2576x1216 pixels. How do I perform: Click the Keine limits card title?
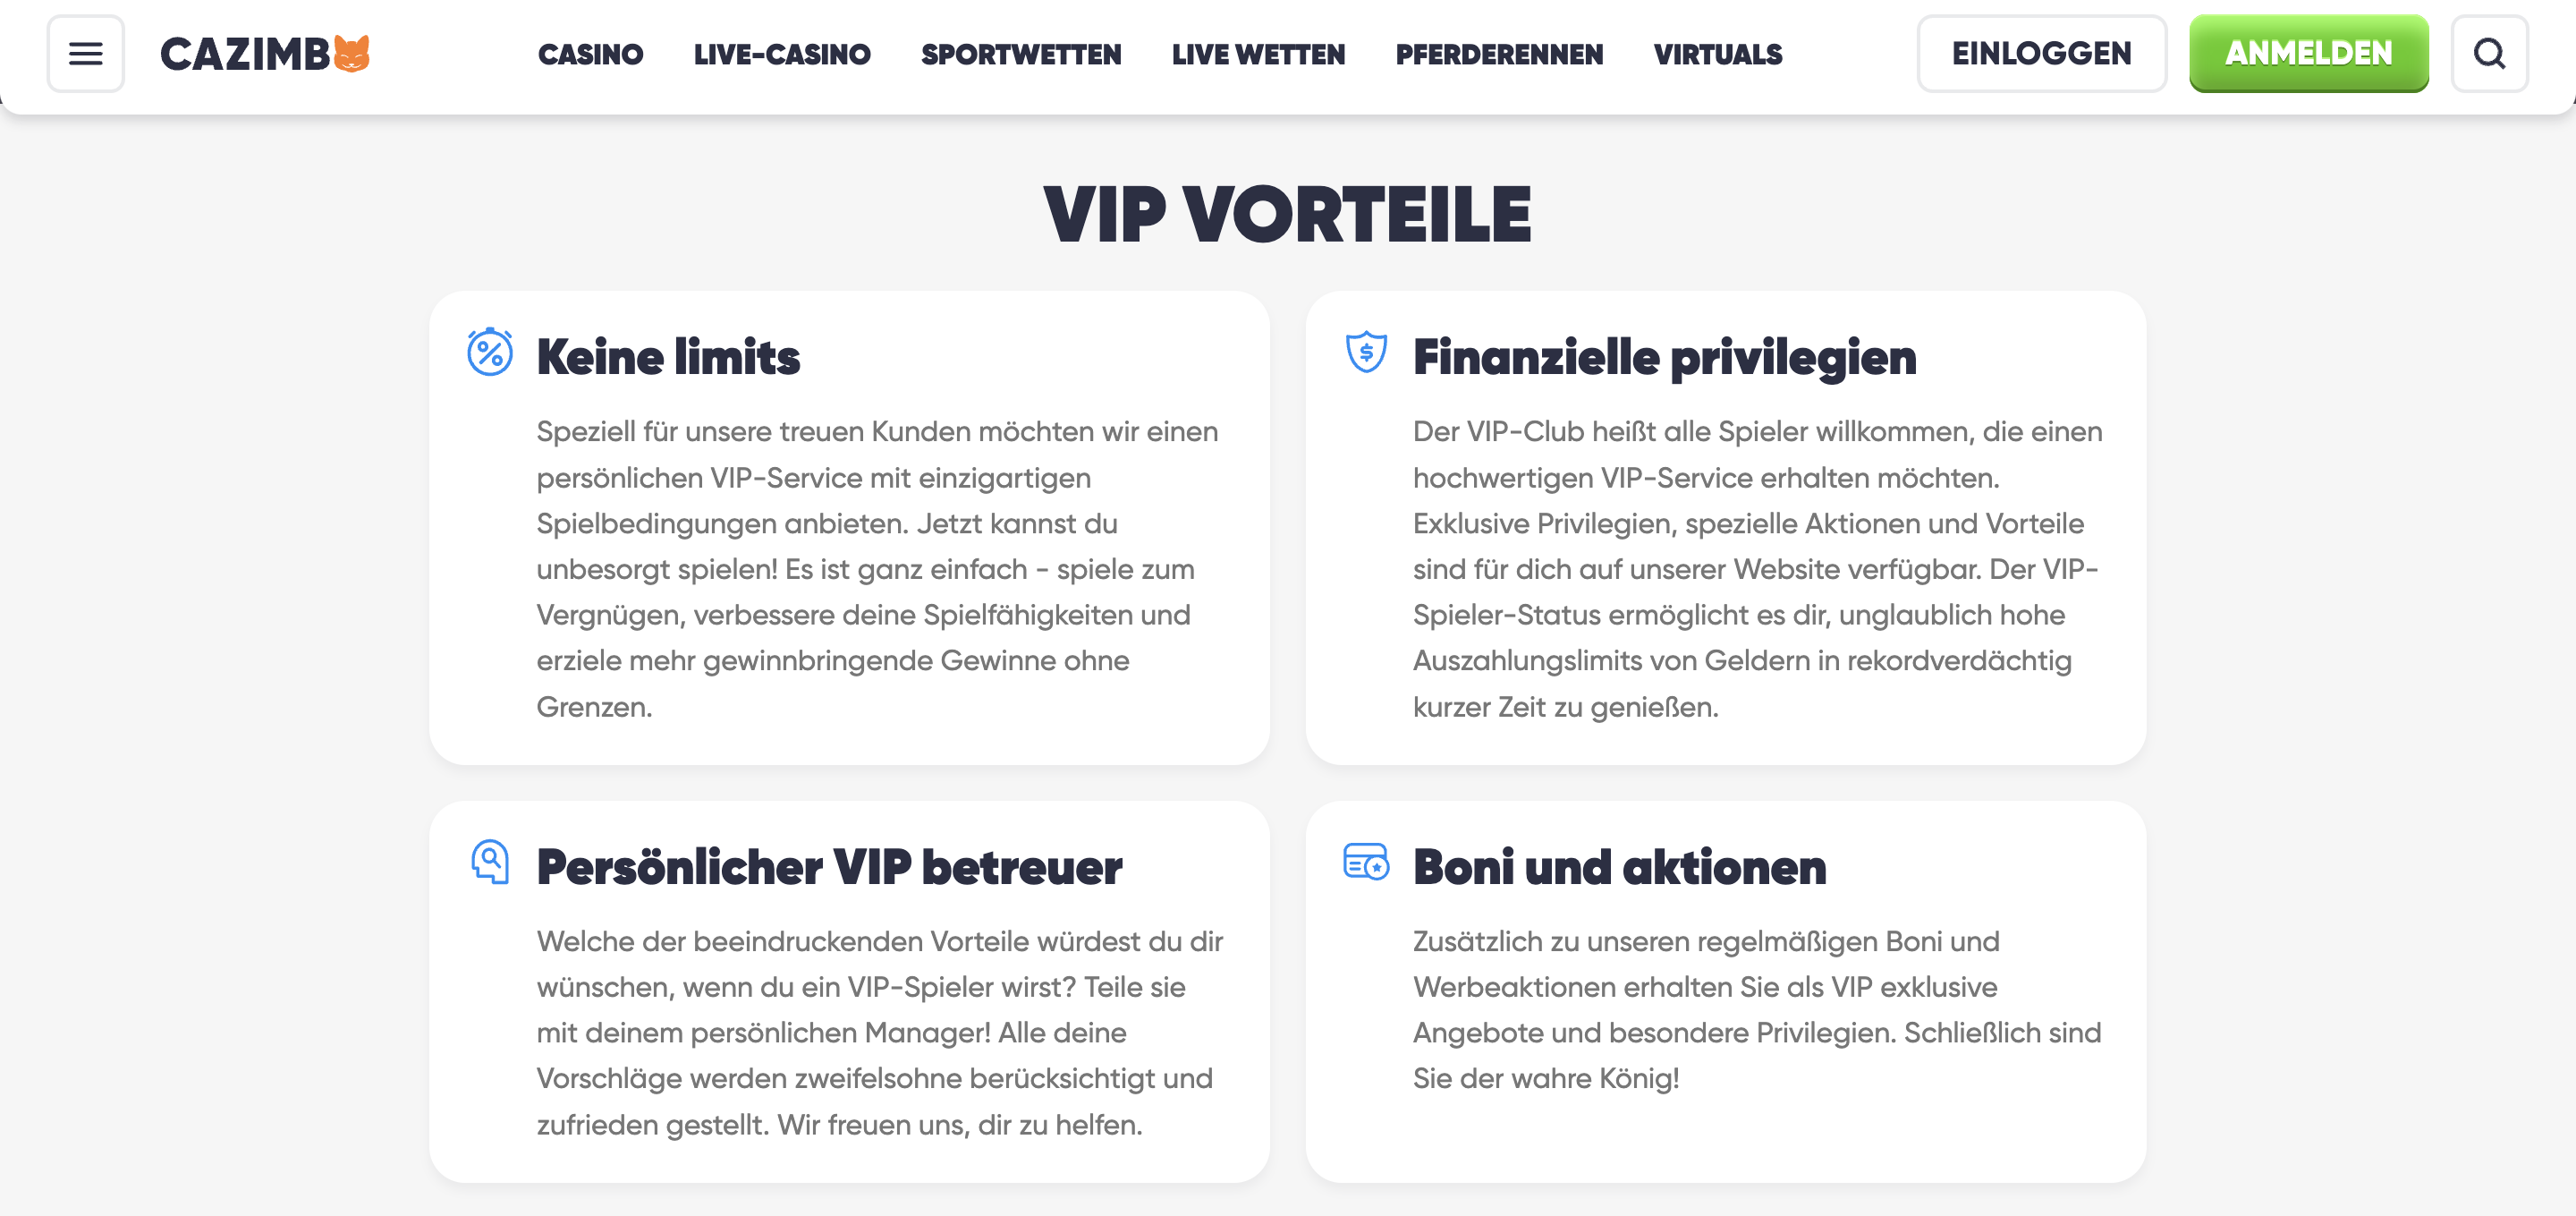pyautogui.click(x=668, y=357)
